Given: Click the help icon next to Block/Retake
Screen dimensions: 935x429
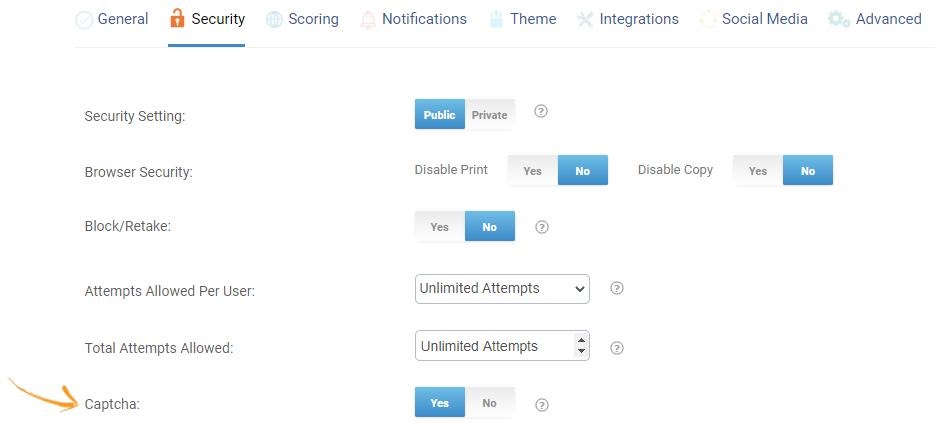Looking at the screenshot, I should [542, 227].
